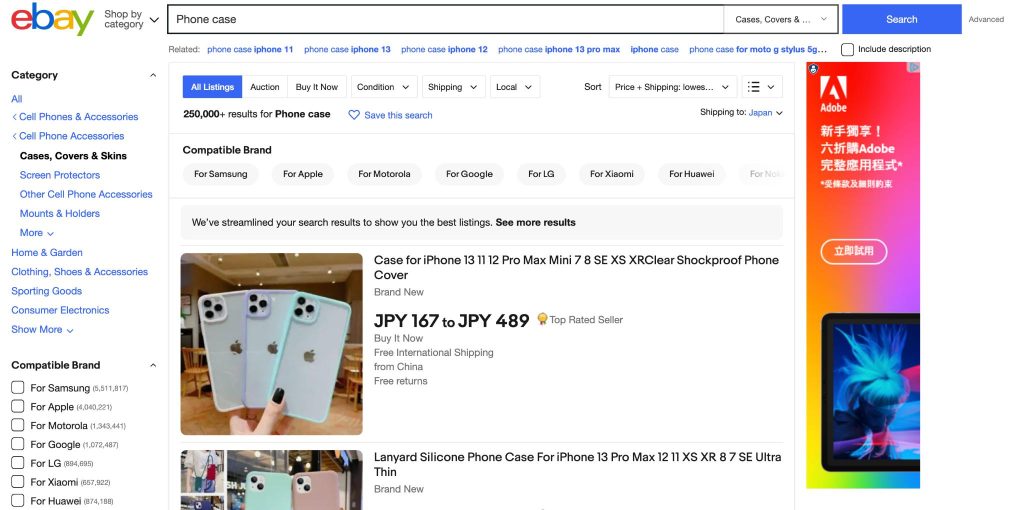
Task: Open the Shipping filter dropdown
Action: point(453,87)
